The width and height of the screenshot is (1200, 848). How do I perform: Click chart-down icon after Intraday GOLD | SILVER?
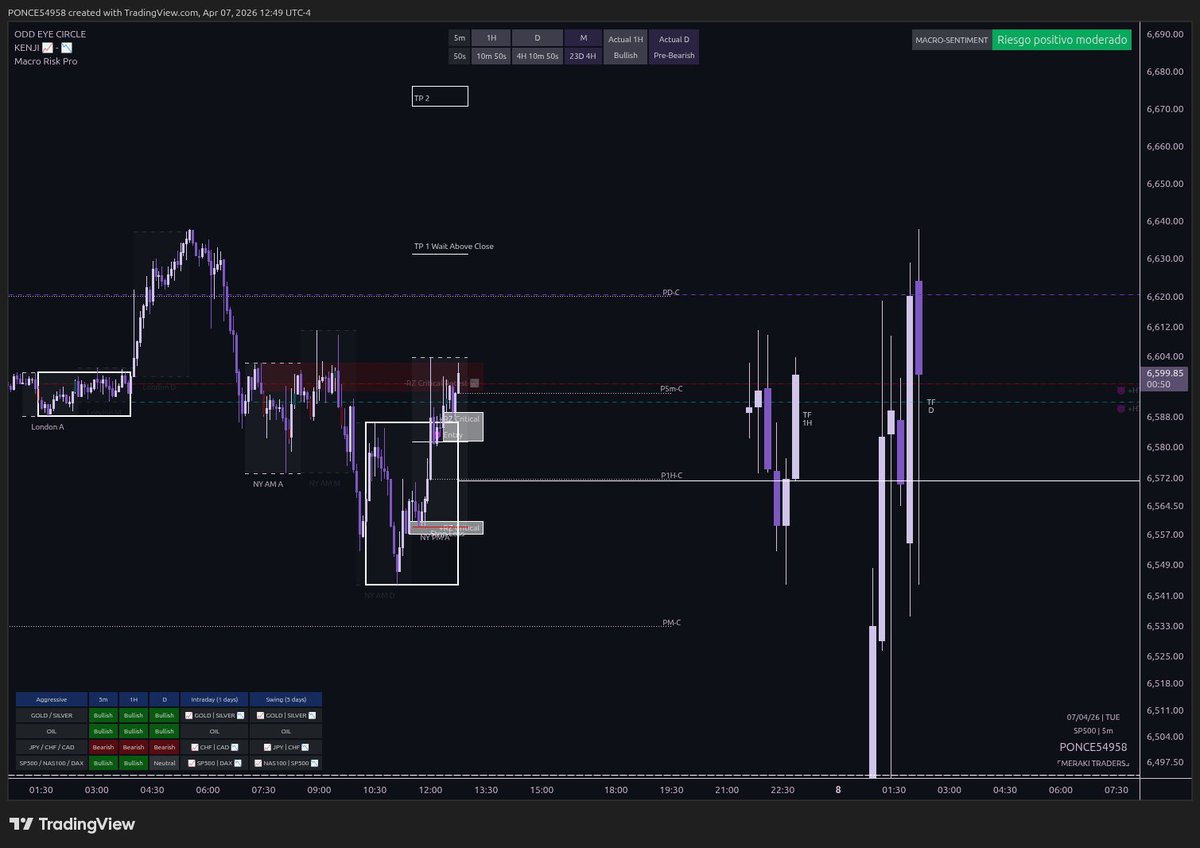click(x=240, y=716)
